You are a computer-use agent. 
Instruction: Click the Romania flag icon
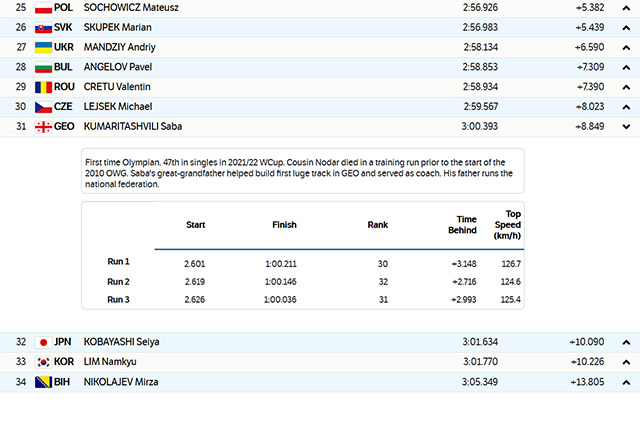[43, 87]
